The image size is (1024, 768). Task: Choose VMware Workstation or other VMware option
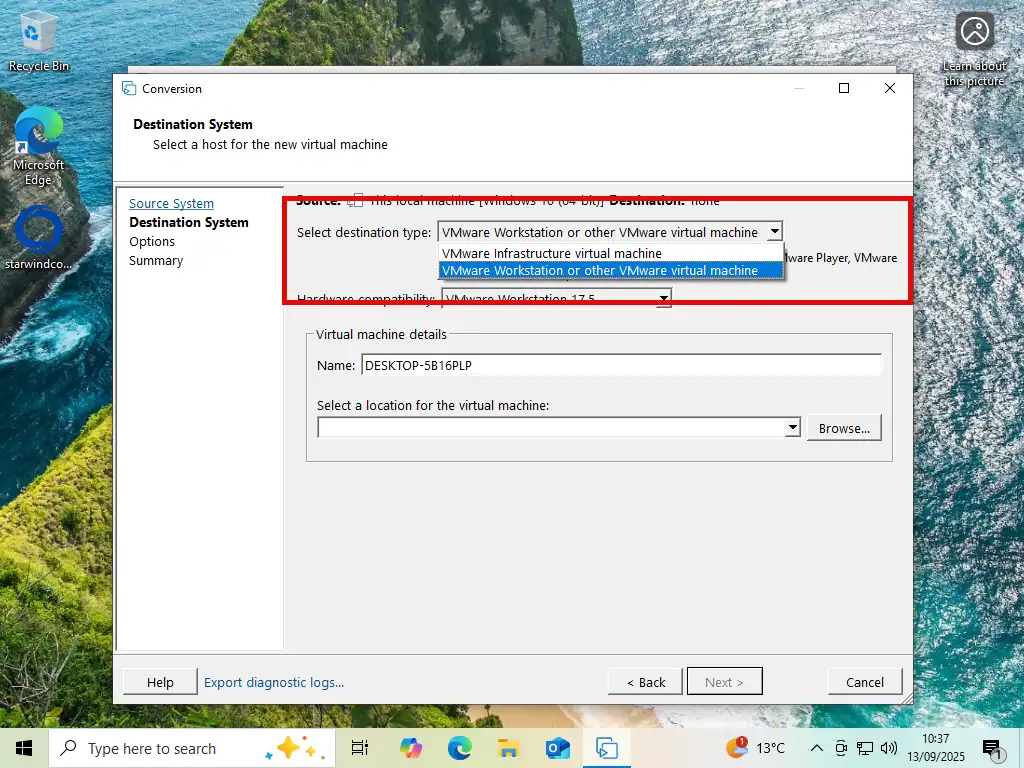tap(611, 270)
